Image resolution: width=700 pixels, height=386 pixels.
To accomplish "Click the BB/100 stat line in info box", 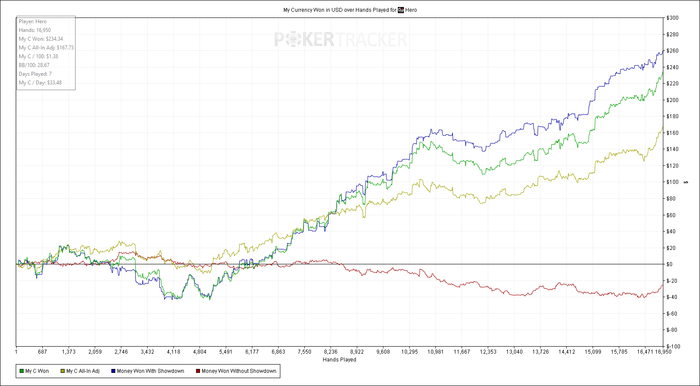I will pos(34,65).
